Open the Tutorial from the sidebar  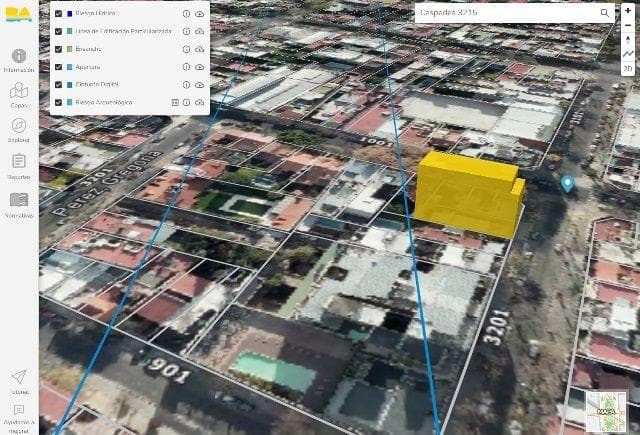(18, 380)
